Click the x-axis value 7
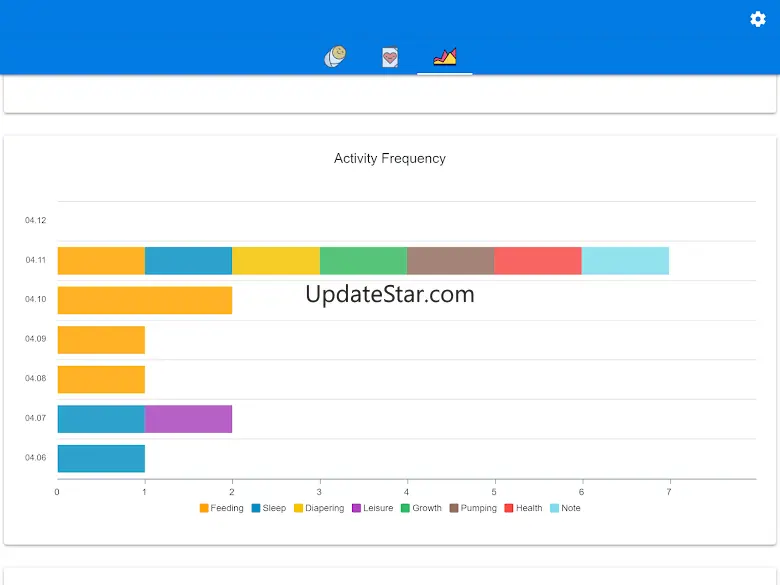The width and height of the screenshot is (780, 585). coord(669,492)
